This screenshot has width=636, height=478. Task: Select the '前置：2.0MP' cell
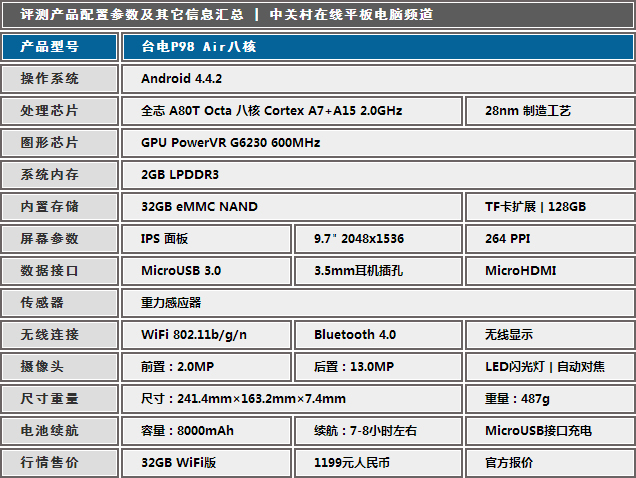[206, 368]
